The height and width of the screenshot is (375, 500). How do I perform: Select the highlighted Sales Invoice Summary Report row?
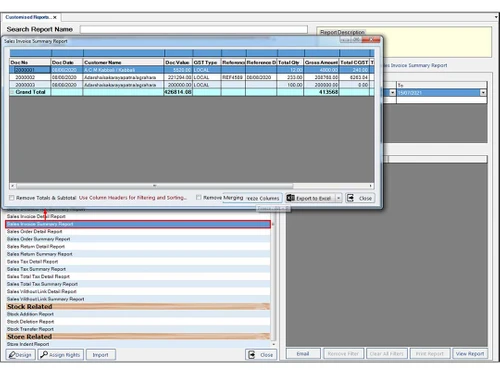click(138, 224)
